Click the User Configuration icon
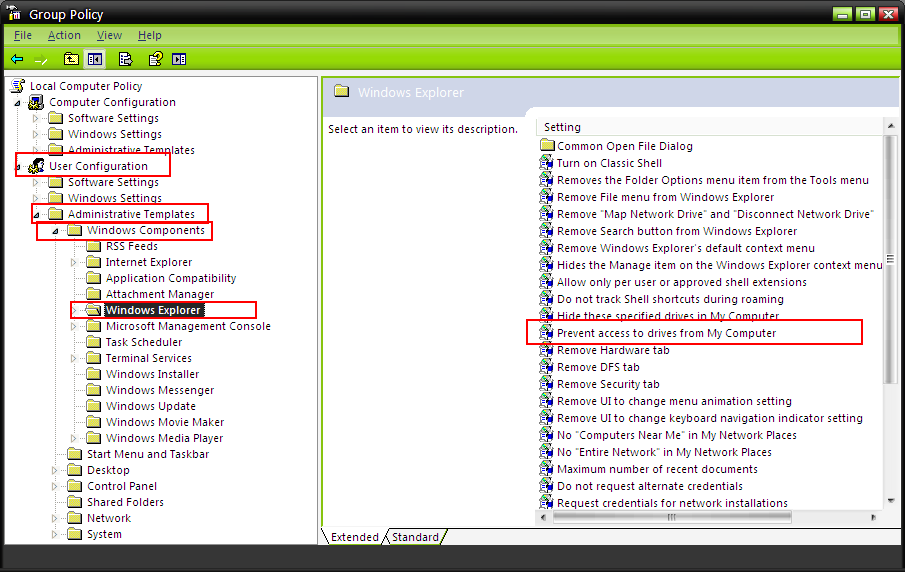Viewport: 905px width, 572px height. 36,166
